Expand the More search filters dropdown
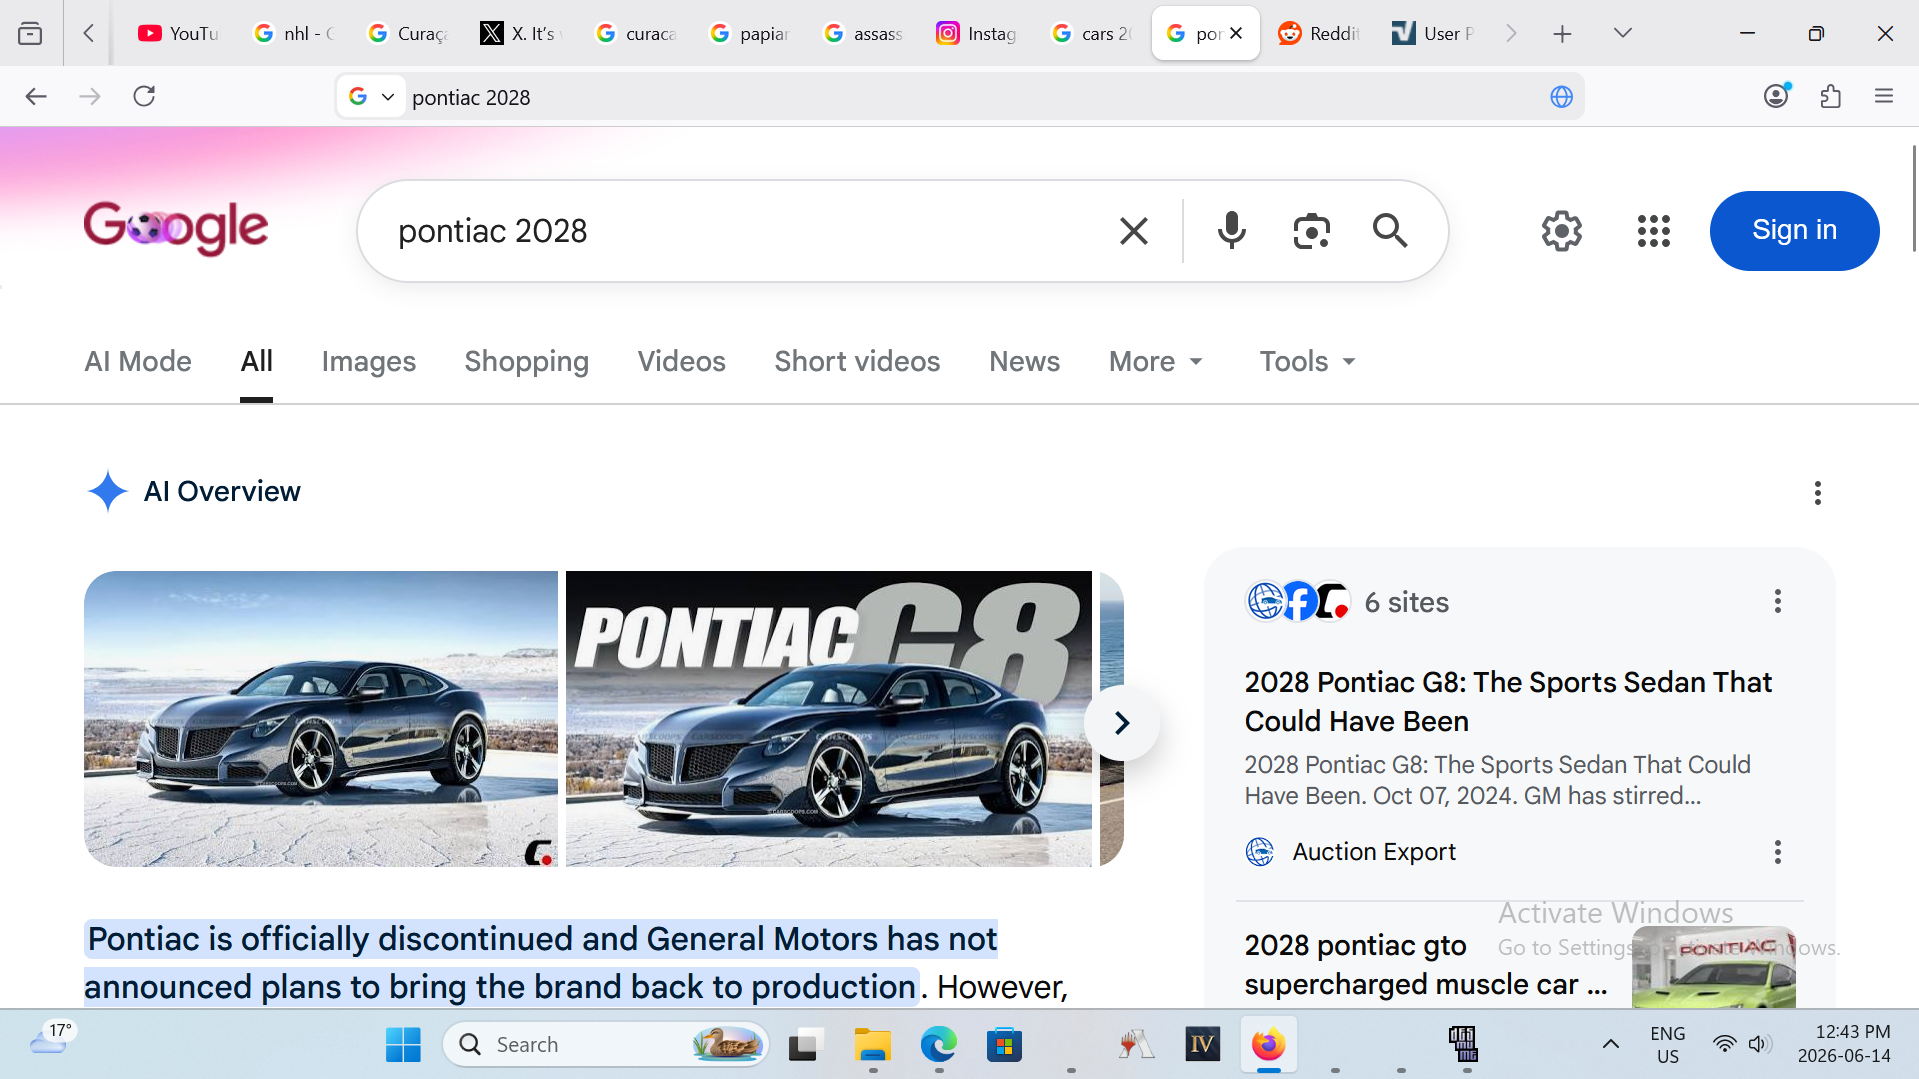Screen dimensions: 1919x1079 click(x=1156, y=361)
